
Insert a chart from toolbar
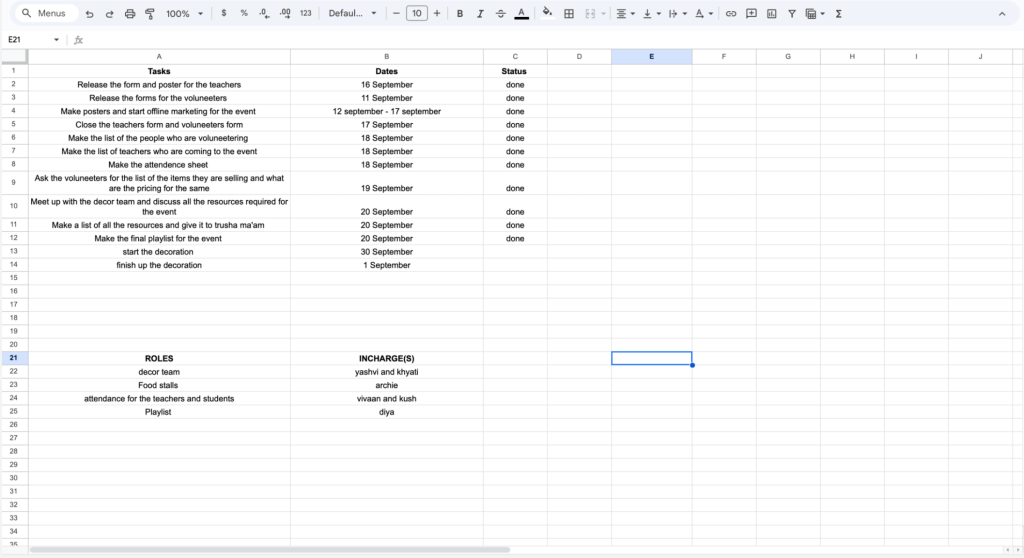coord(771,14)
